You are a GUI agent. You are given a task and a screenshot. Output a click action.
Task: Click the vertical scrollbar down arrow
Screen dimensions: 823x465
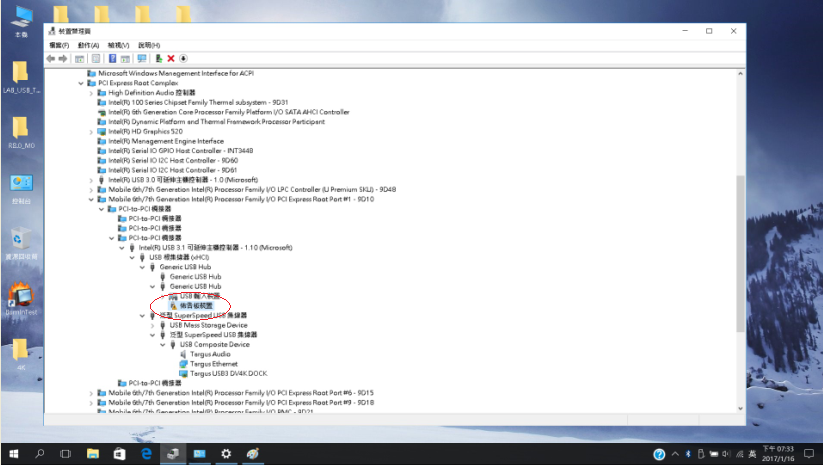740,408
